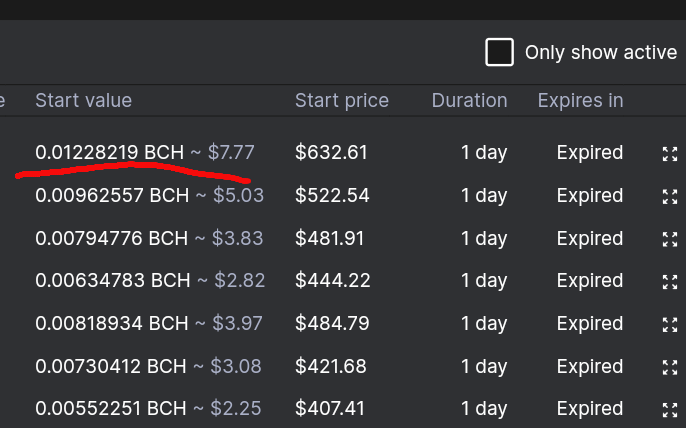Click the 0.00730412 BCH entry
Image resolution: width=686 pixels, height=428 pixels.
click(111, 366)
